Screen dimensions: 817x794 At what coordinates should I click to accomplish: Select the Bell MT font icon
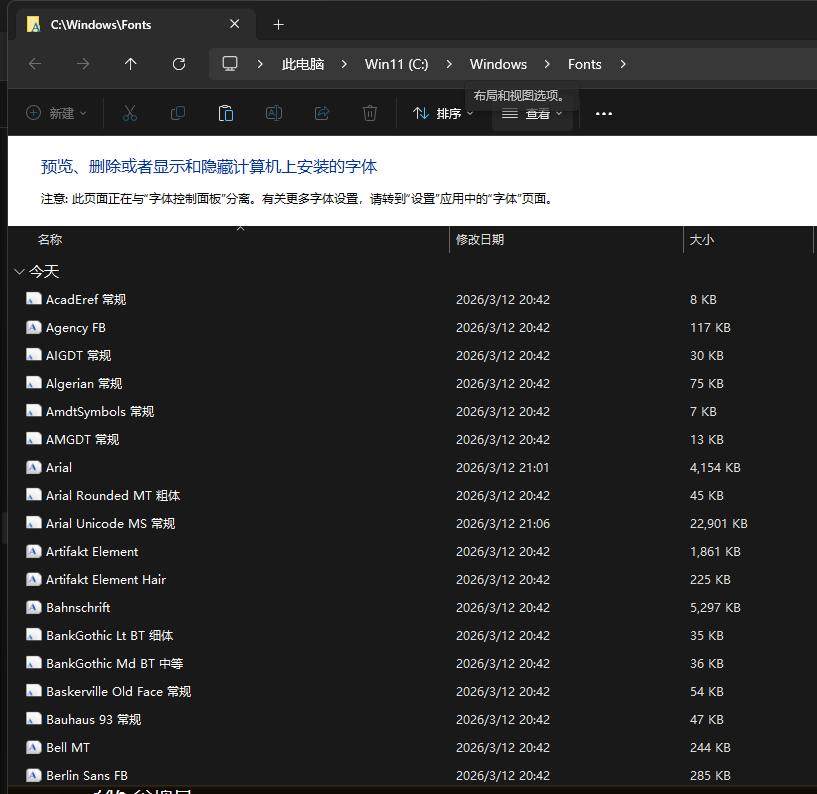coord(33,747)
